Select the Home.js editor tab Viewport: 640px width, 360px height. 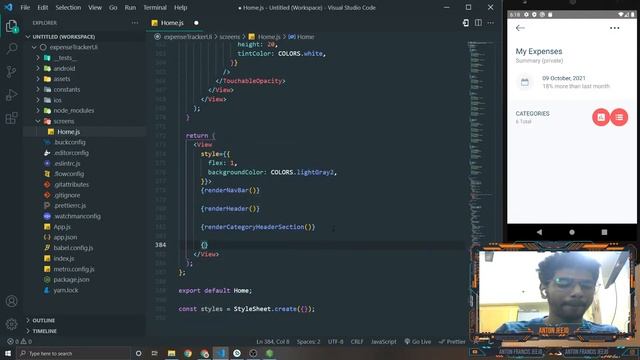(x=175, y=23)
